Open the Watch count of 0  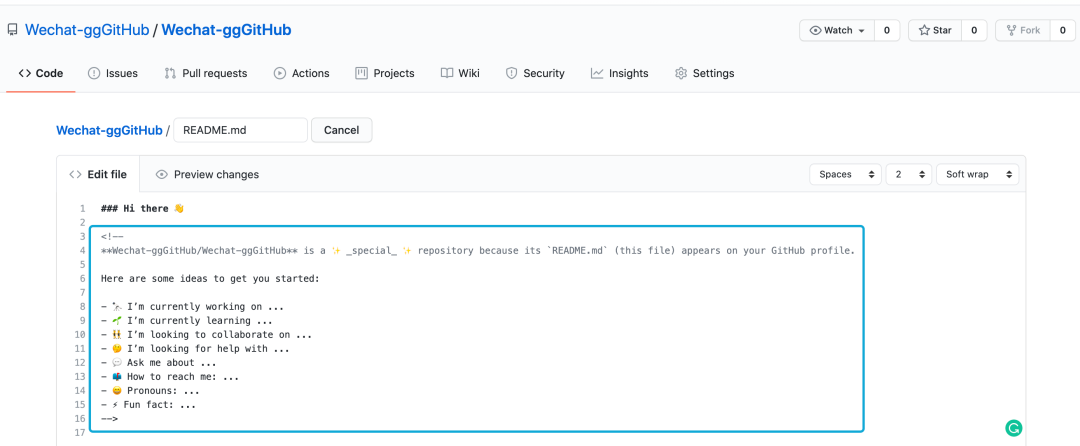pyautogui.click(x=887, y=30)
